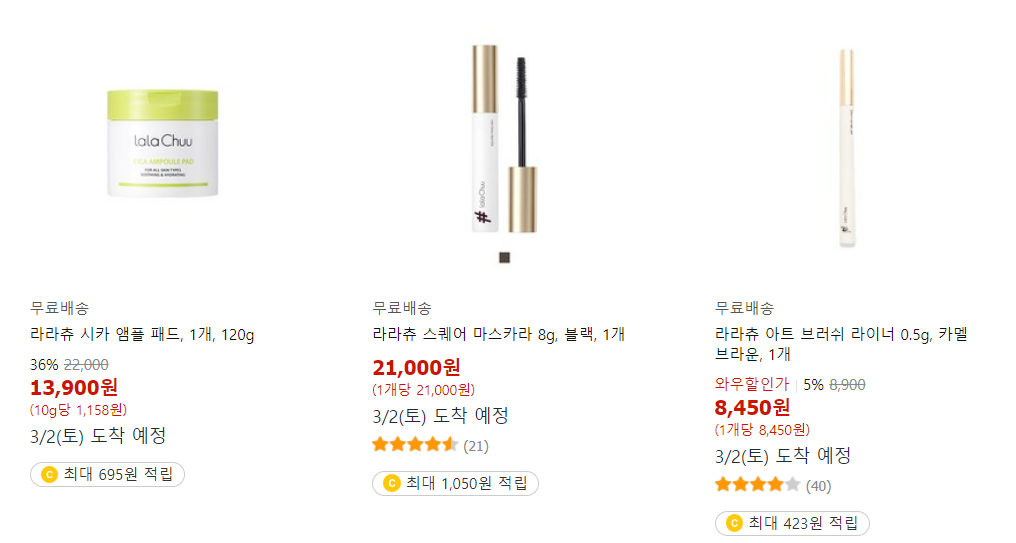Click the 와우할인가 label
This screenshot has width=1016, height=543.
point(751,384)
